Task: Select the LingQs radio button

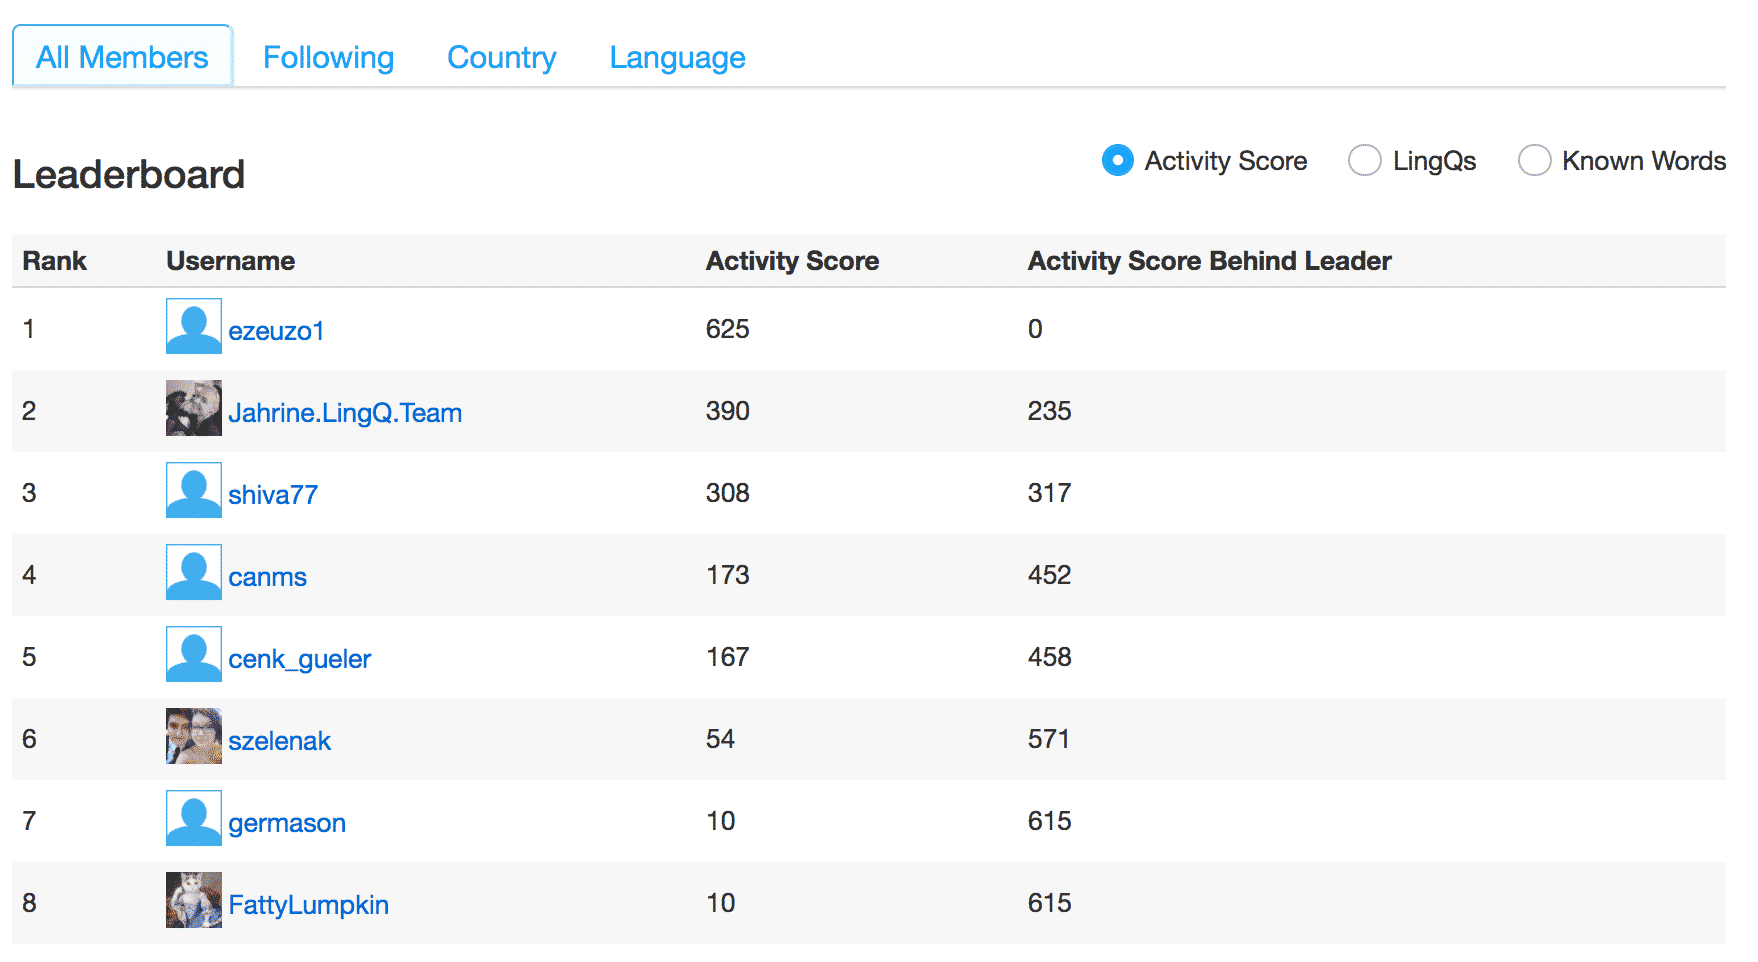Action: coord(1364,161)
